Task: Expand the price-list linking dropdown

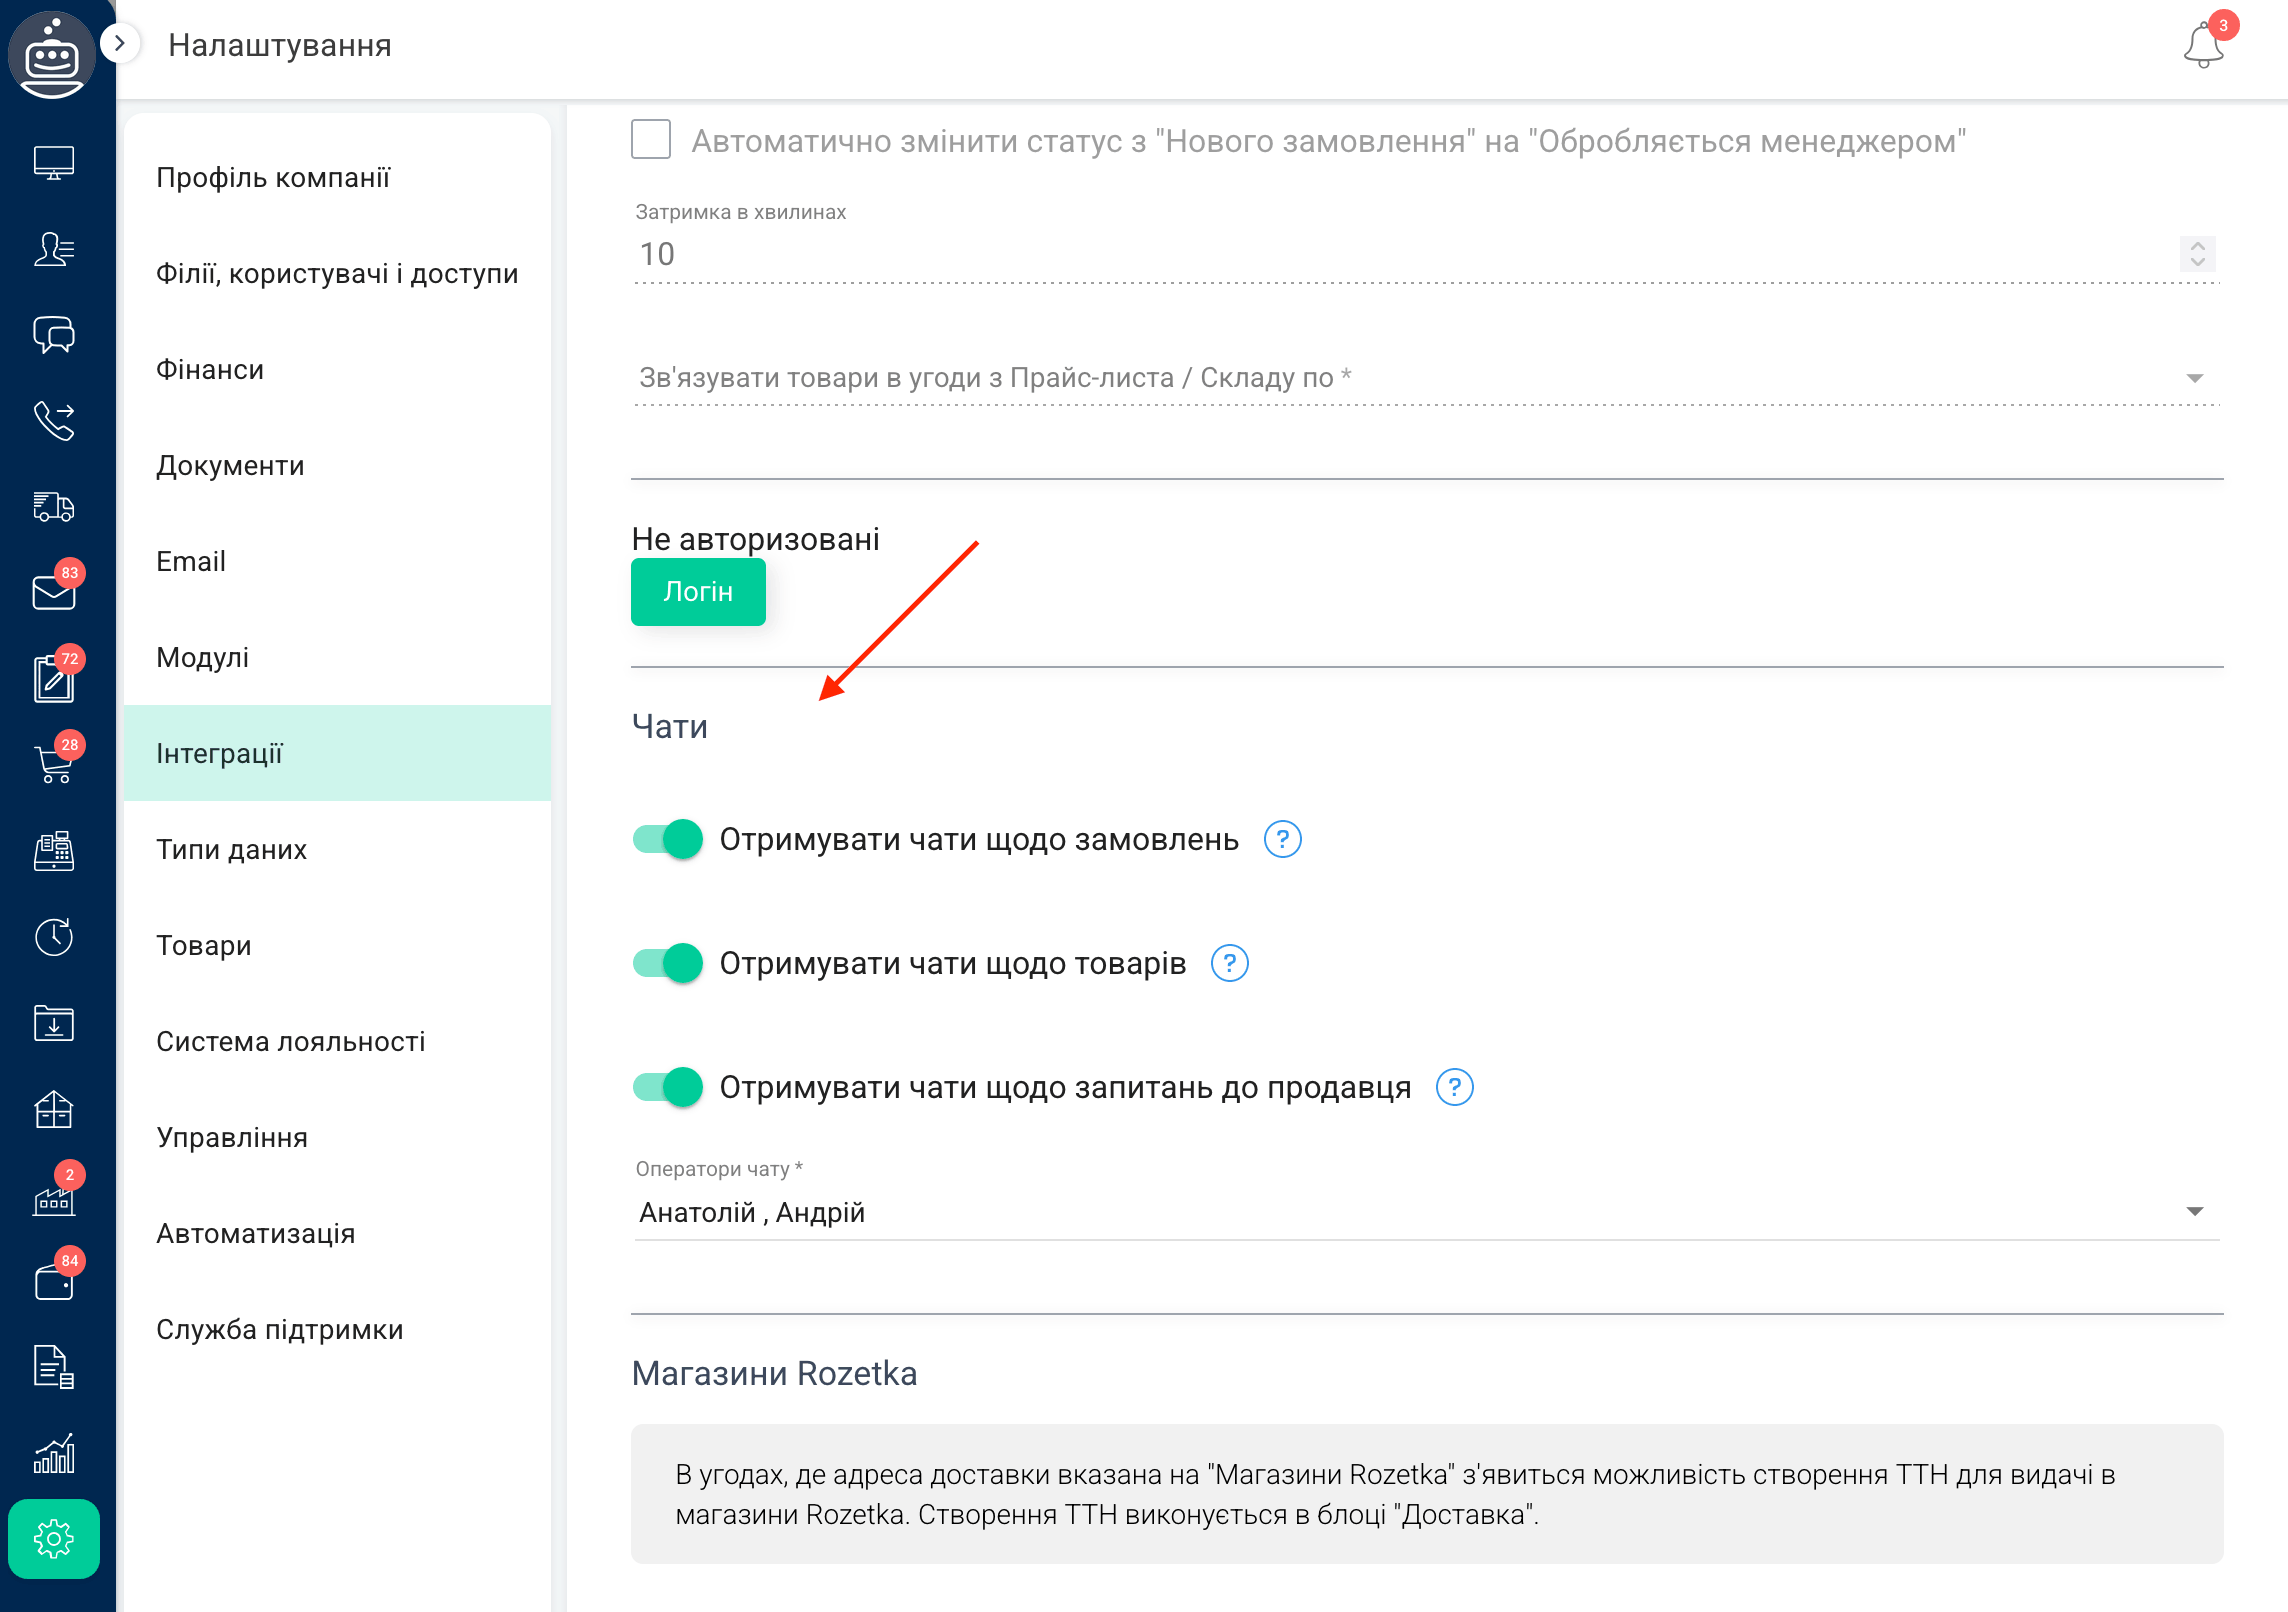Action: click(x=2196, y=377)
